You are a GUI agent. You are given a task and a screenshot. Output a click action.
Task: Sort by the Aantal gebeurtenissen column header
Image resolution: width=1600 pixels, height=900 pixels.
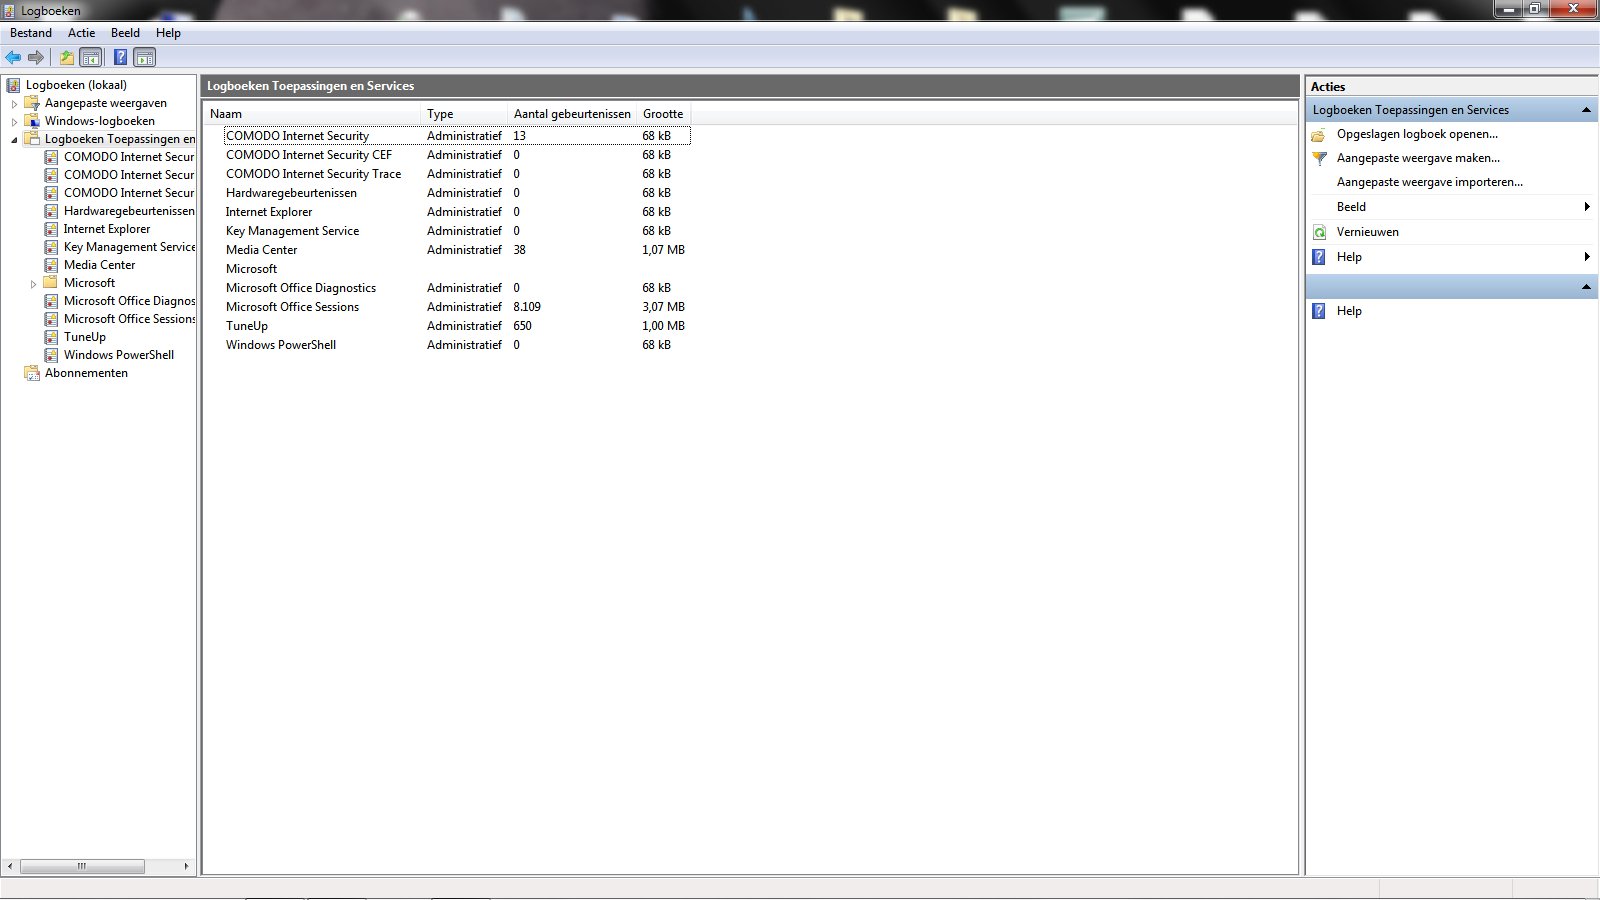tap(572, 114)
